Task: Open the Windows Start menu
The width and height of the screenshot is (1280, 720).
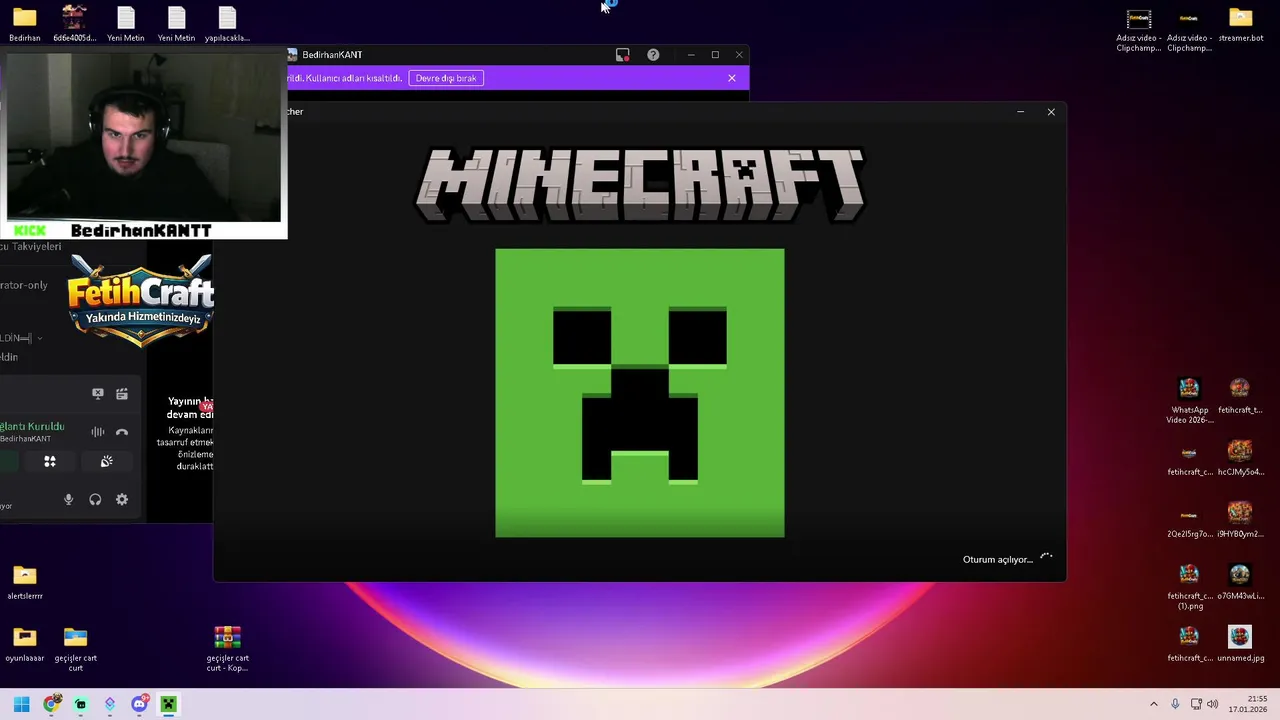Action: tap(22, 704)
